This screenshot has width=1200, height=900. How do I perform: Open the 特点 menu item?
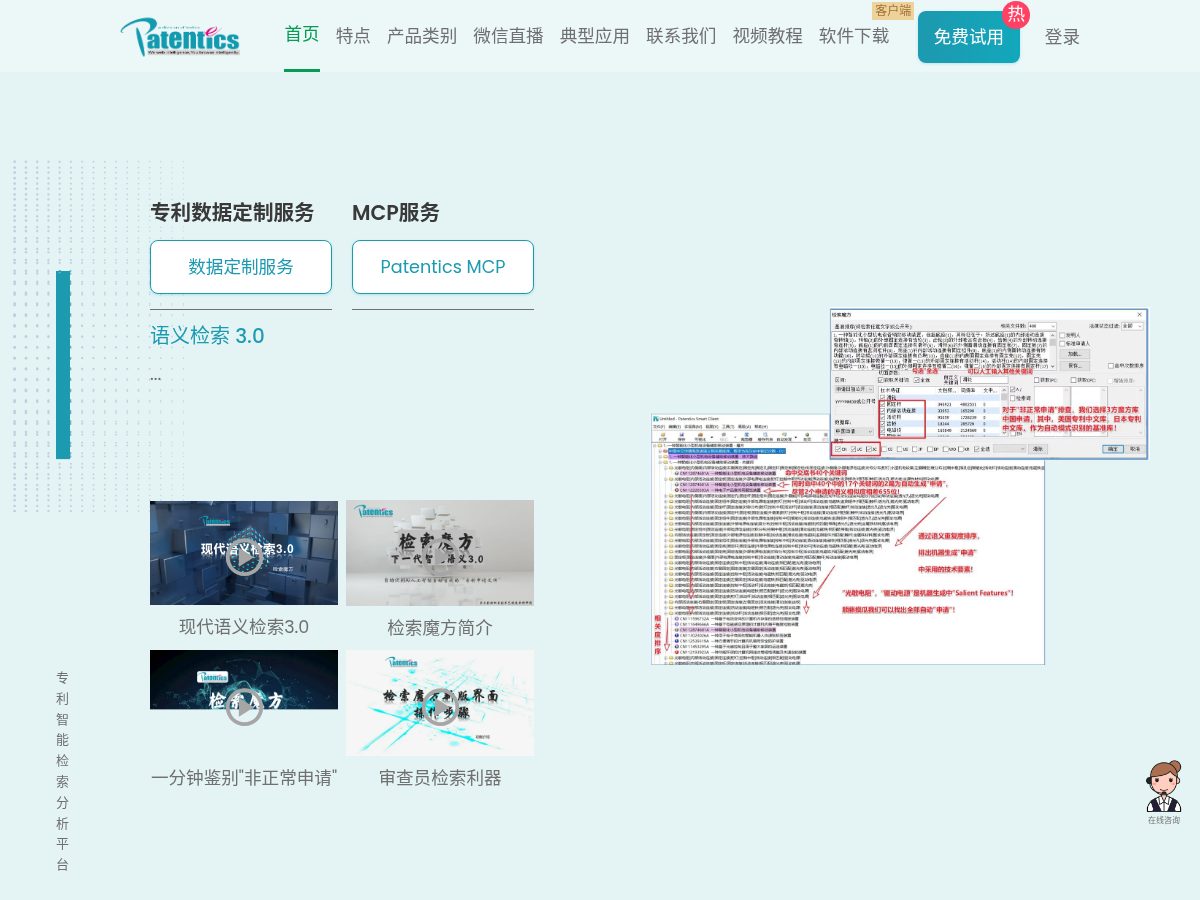point(353,36)
